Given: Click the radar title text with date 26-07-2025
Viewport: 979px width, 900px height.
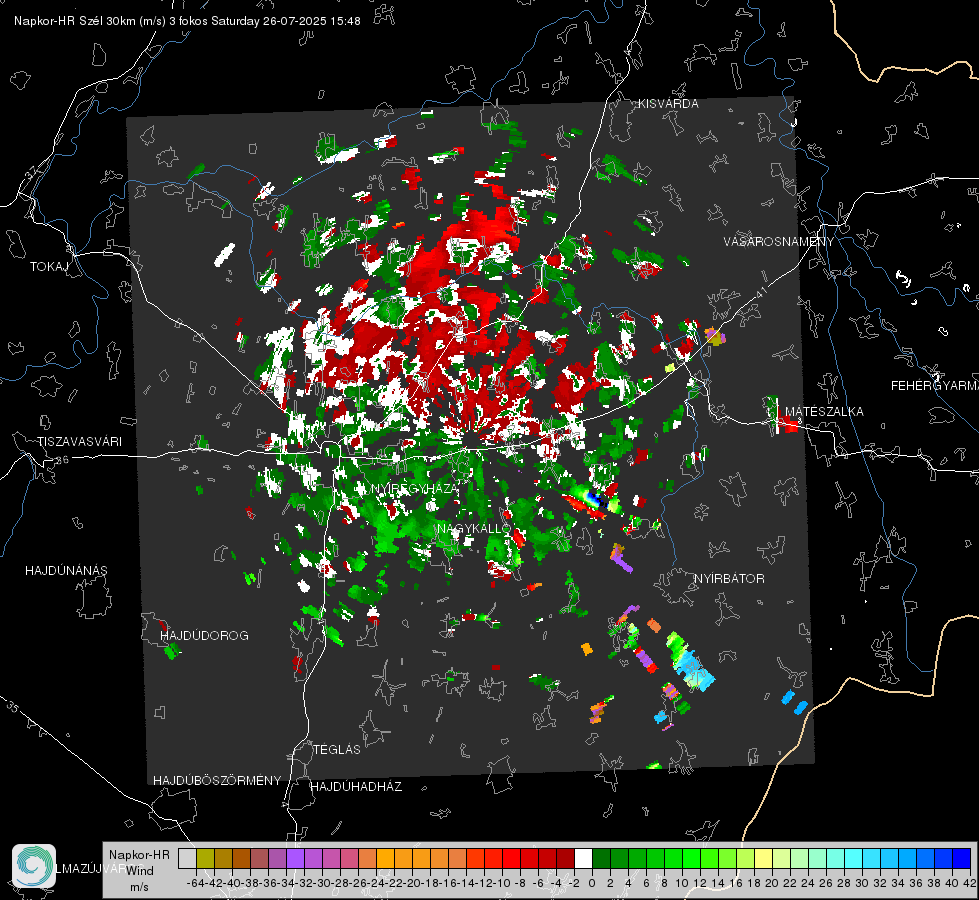Looking at the screenshot, I should click(187, 21).
